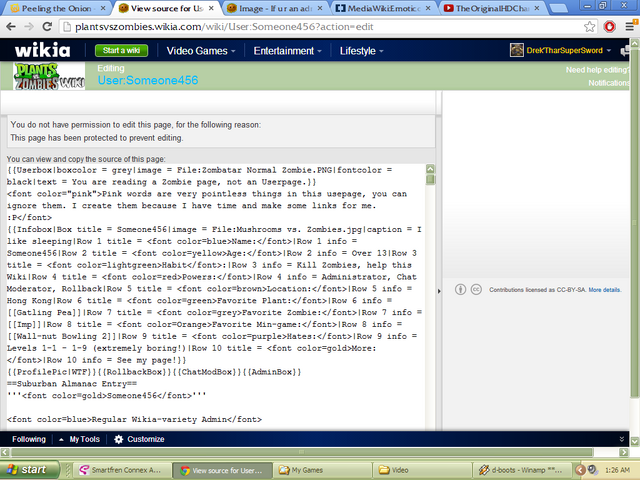
Task: Open the My Games taskbar folder
Action: (x=323, y=470)
